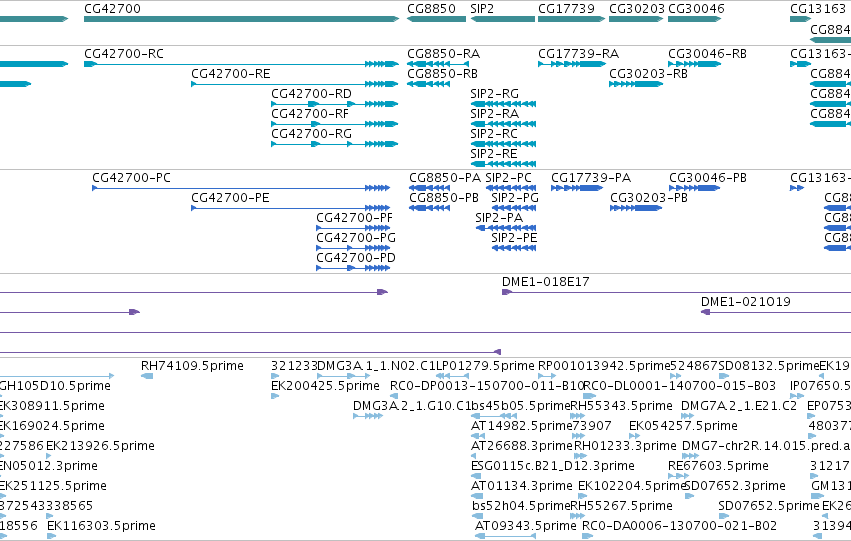This screenshot has height=541, width=851.
Task: Select transcript SIP2-RE
Action: [504, 164]
